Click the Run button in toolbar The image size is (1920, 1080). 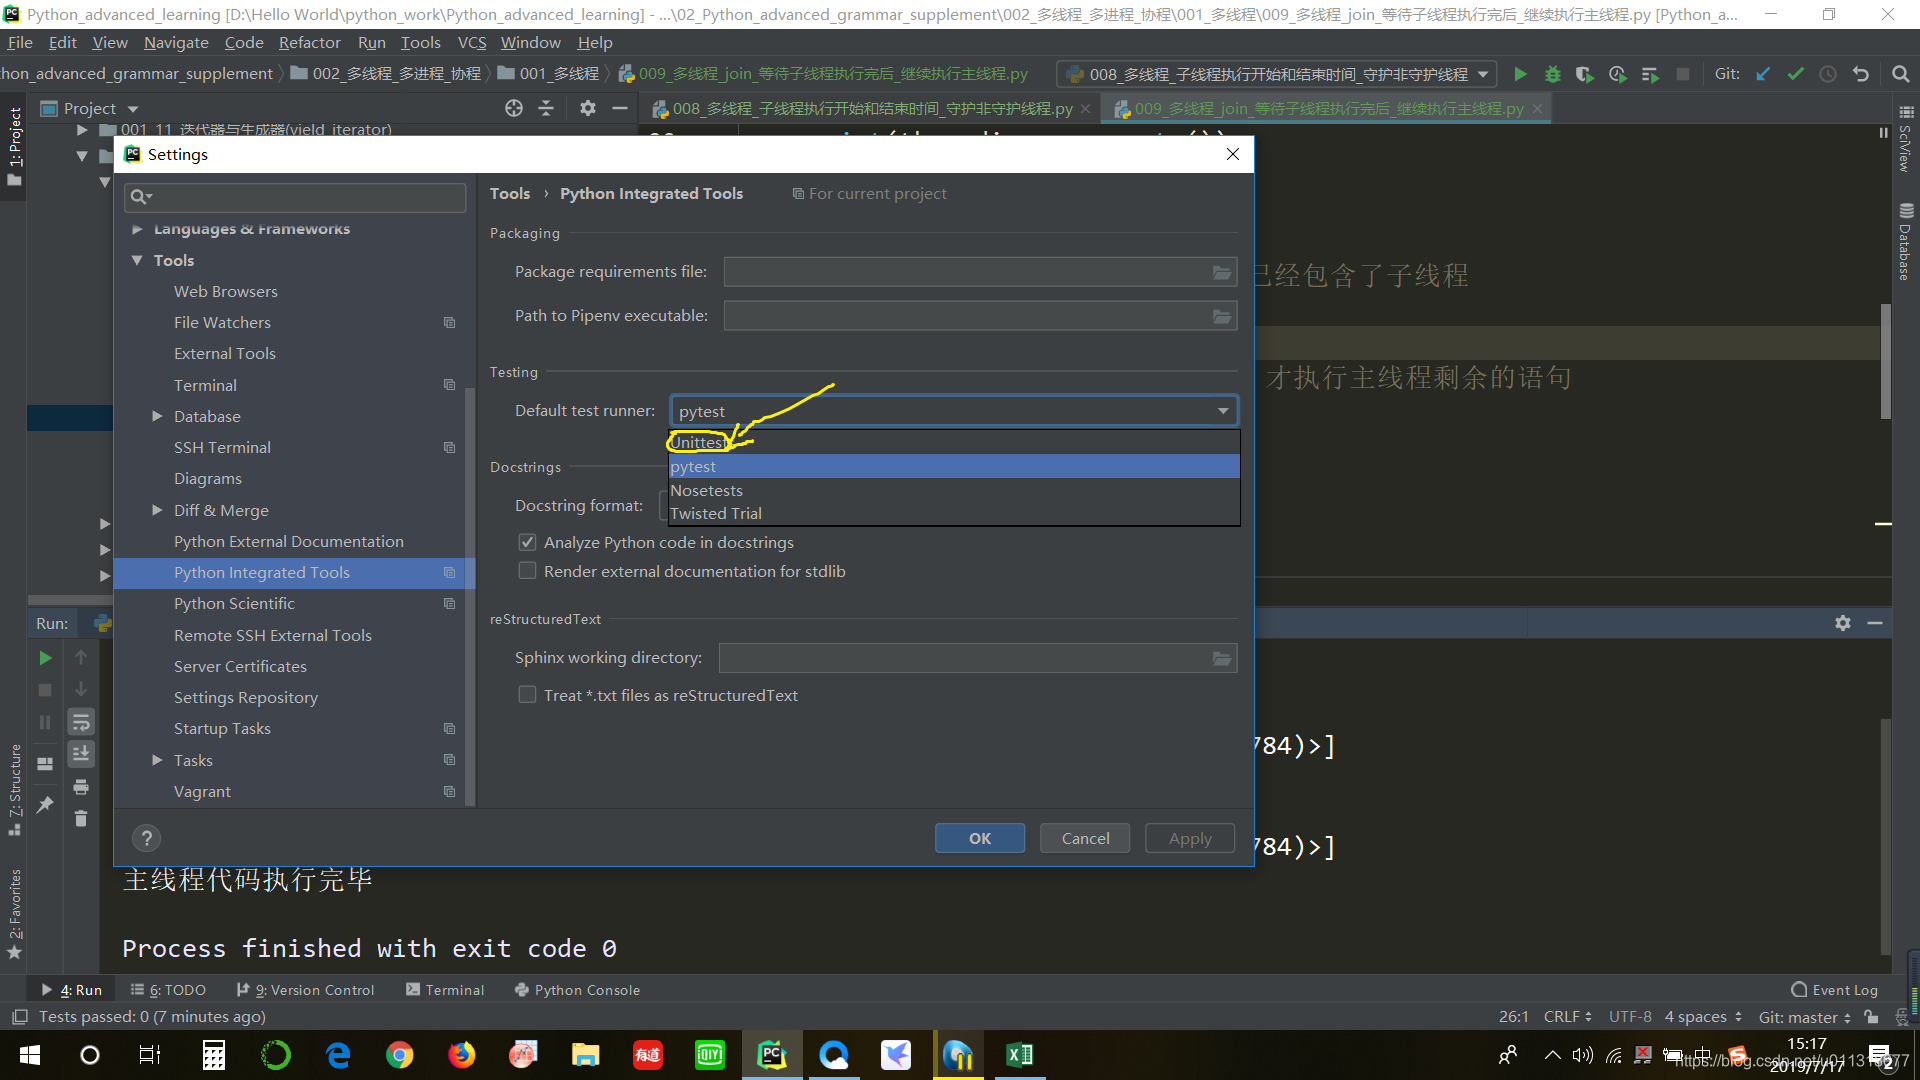pyautogui.click(x=1520, y=75)
